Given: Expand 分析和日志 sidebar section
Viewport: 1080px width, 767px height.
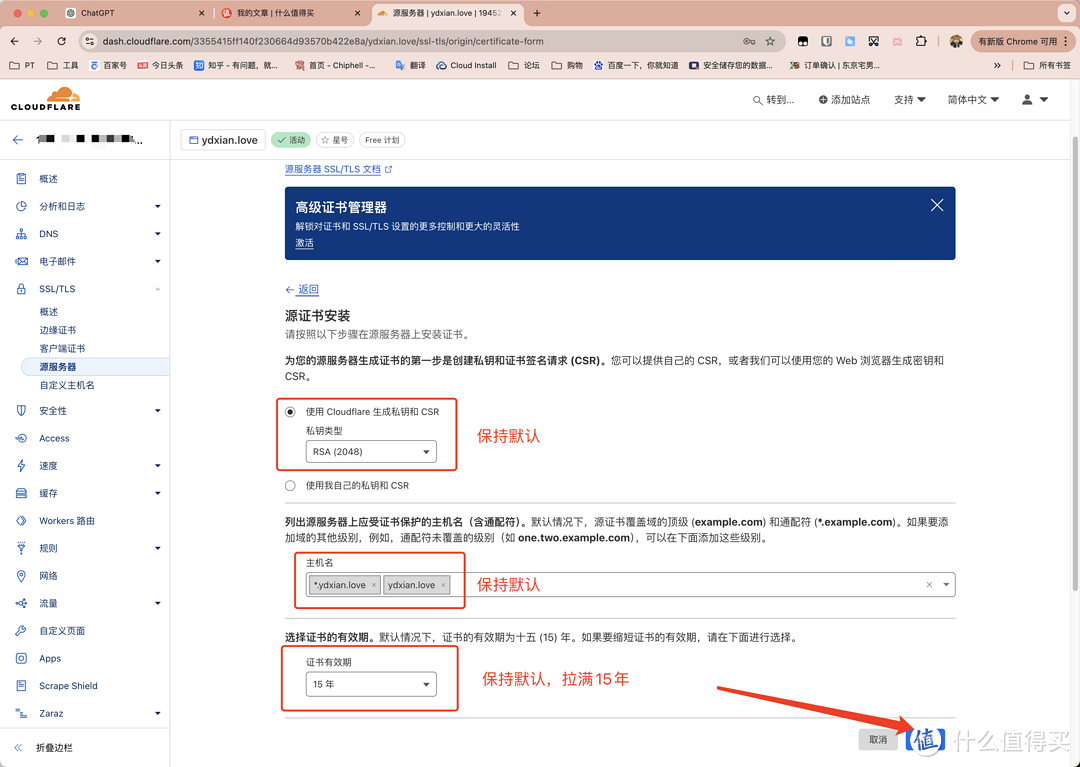Looking at the screenshot, I should point(157,207).
